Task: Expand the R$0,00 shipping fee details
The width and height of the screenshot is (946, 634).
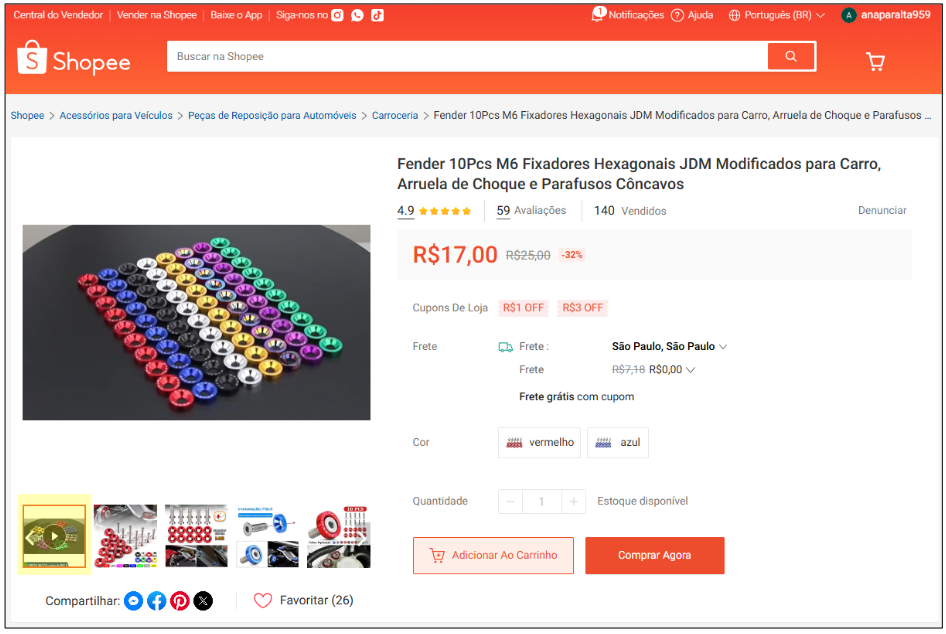Action: 672,370
